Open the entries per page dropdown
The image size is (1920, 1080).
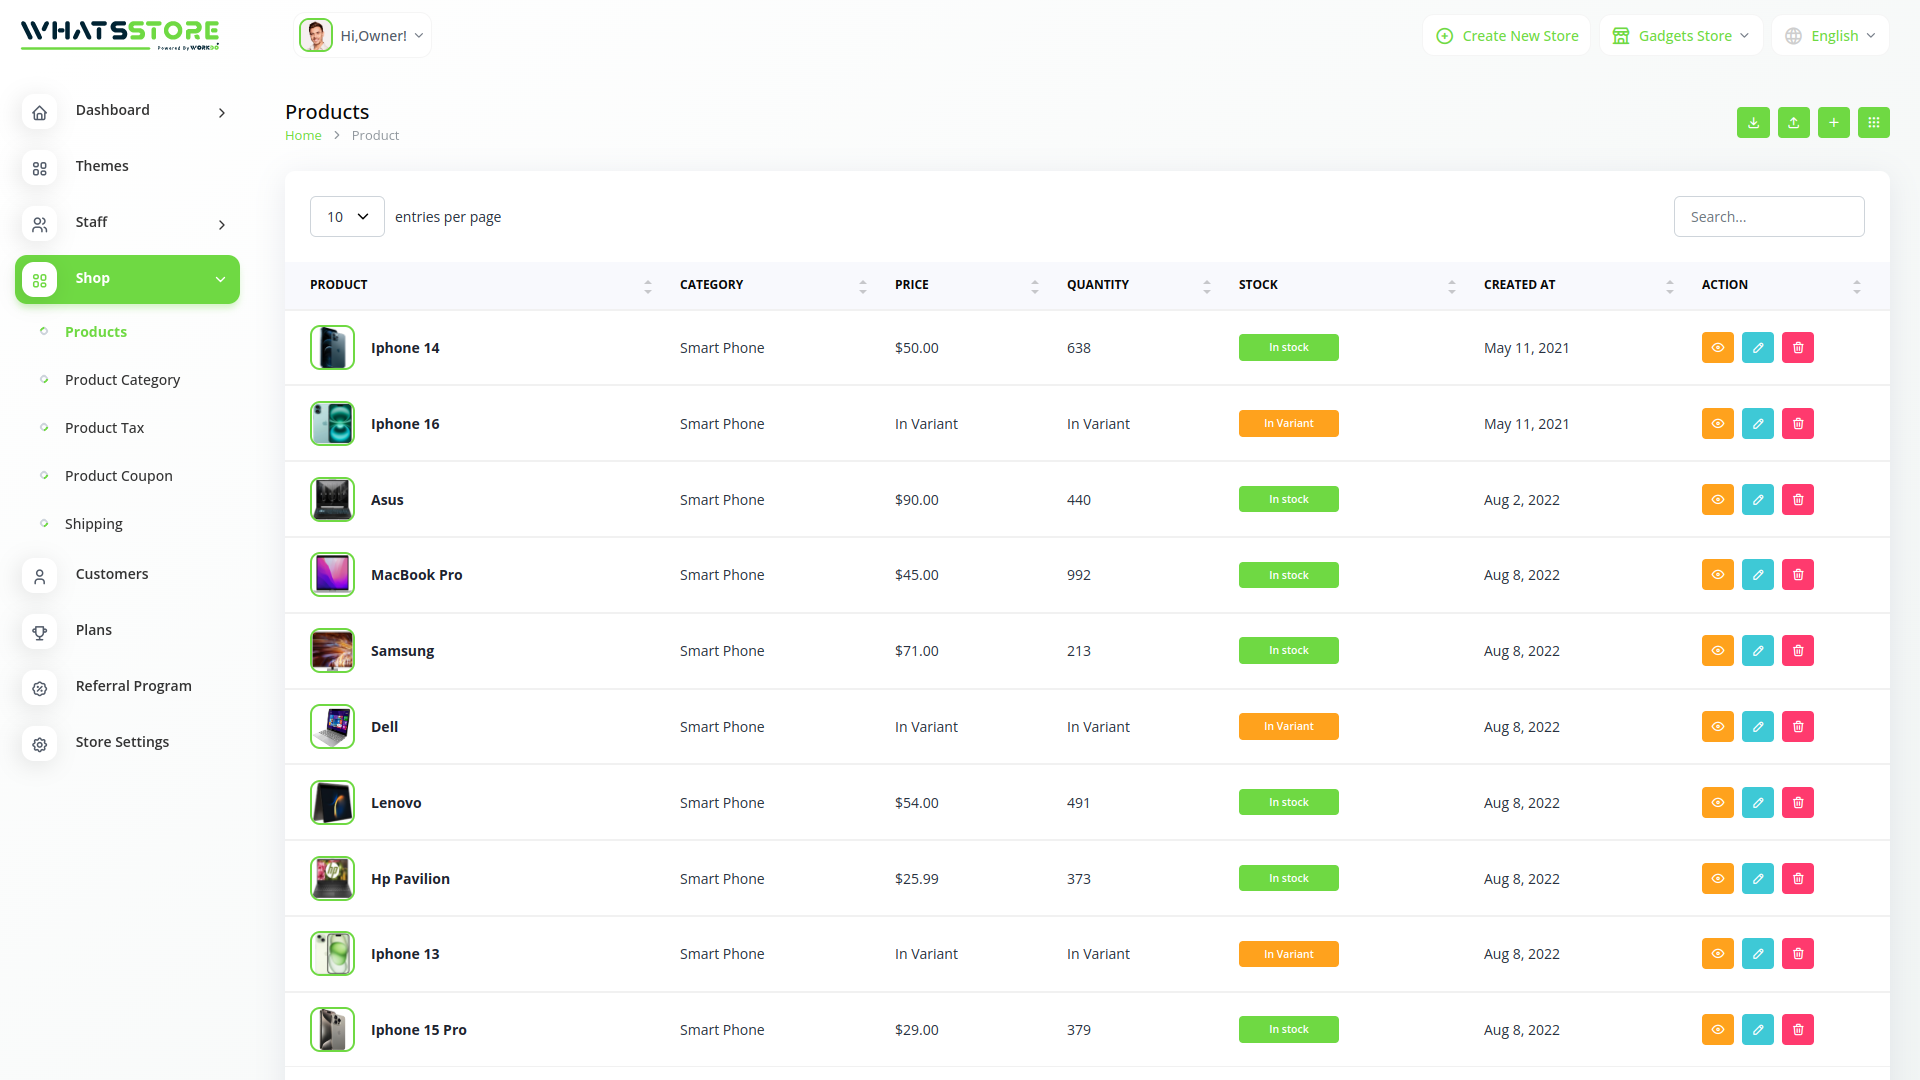pyautogui.click(x=347, y=216)
